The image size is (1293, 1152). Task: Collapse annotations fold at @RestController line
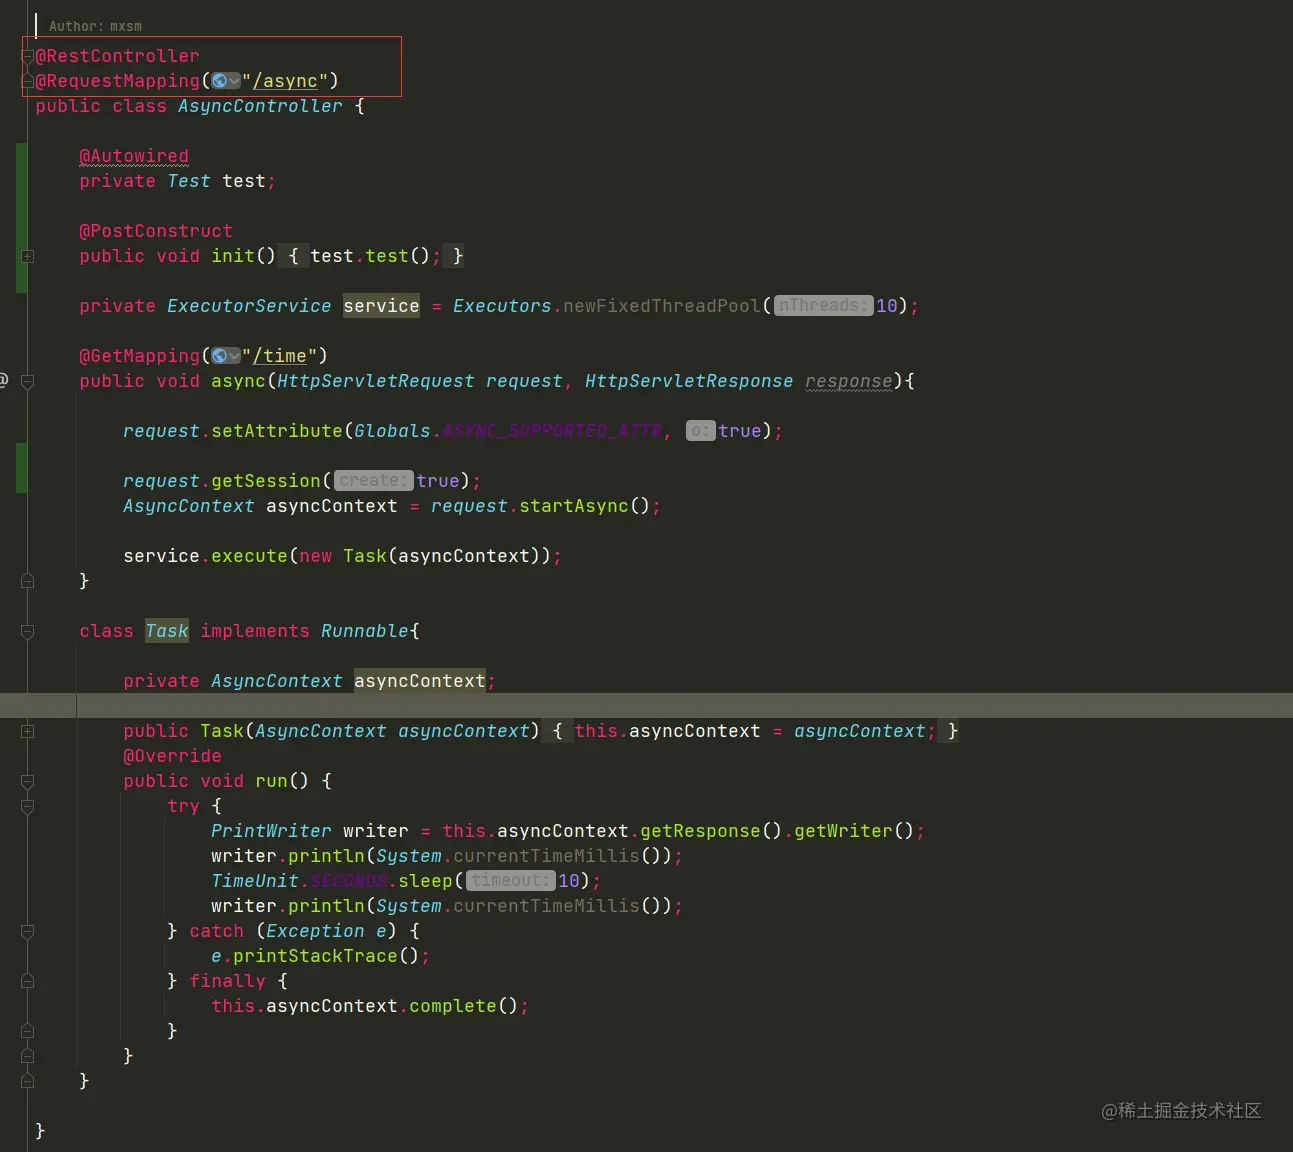click(28, 56)
